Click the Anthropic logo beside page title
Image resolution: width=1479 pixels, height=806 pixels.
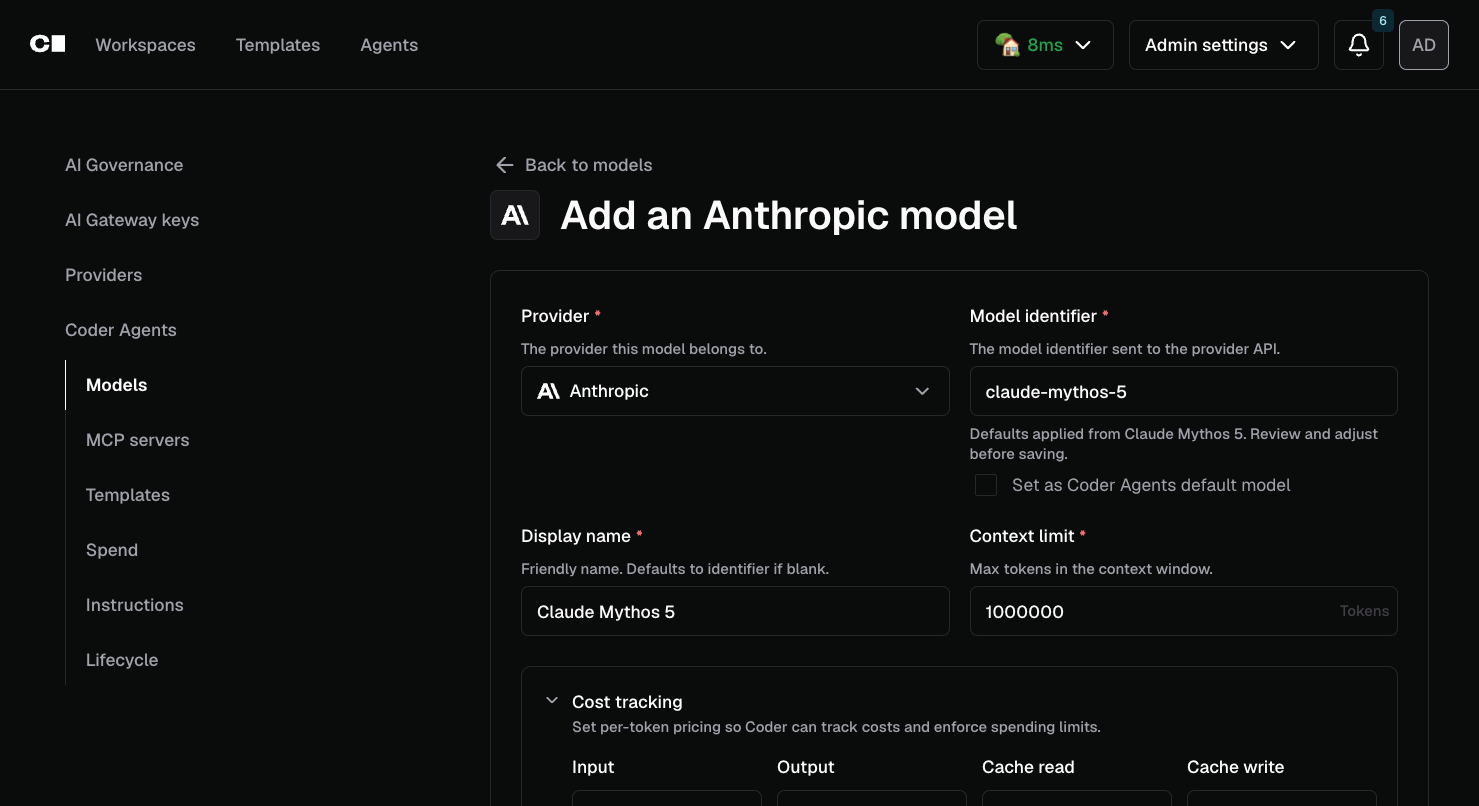515,215
